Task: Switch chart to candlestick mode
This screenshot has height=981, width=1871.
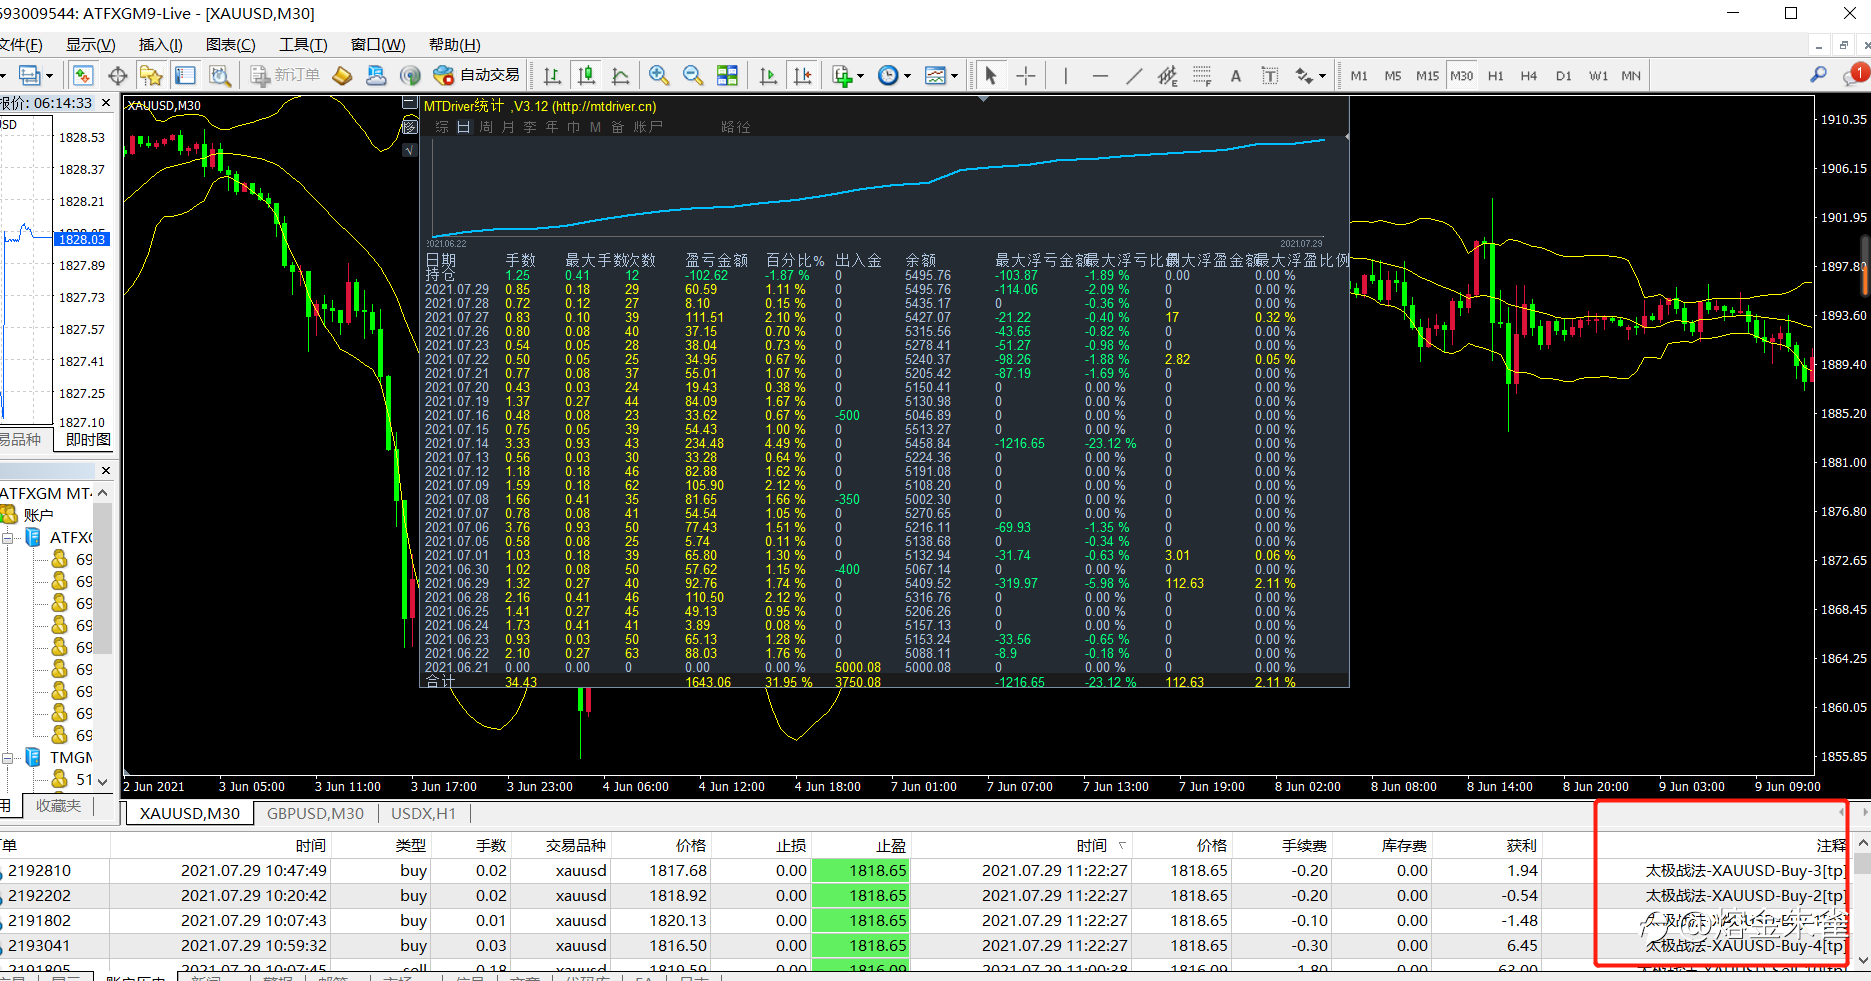Action: click(x=586, y=76)
